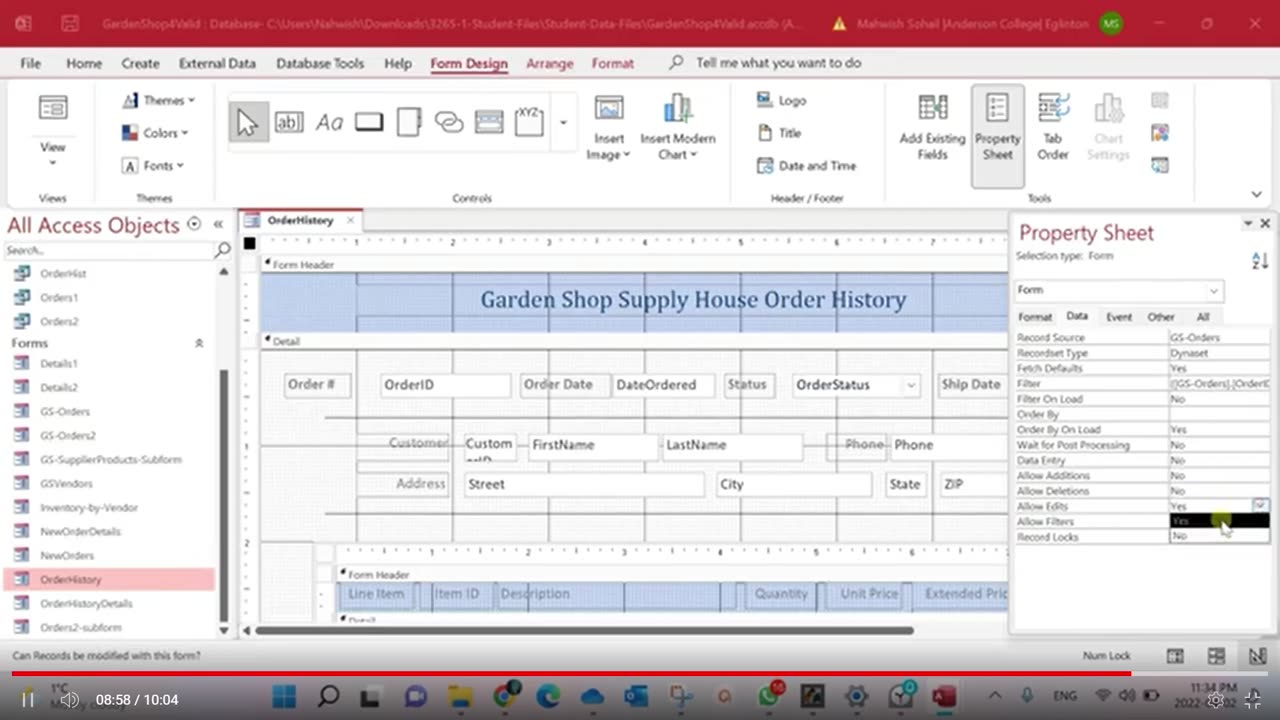Open the External Data tab
The image size is (1280, 720).
(x=217, y=63)
